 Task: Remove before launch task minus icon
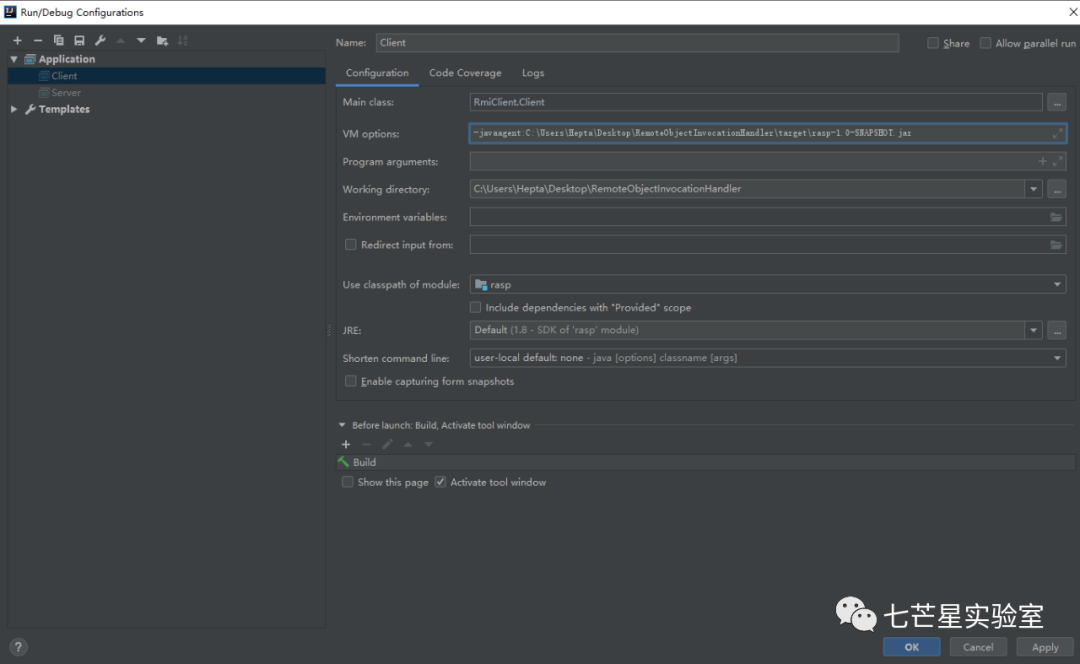366,444
